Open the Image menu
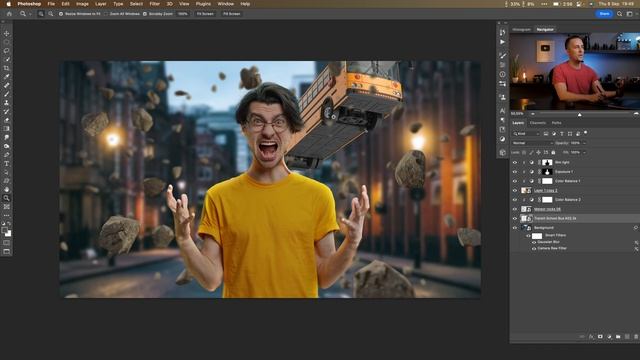 [x=82, y=4]
